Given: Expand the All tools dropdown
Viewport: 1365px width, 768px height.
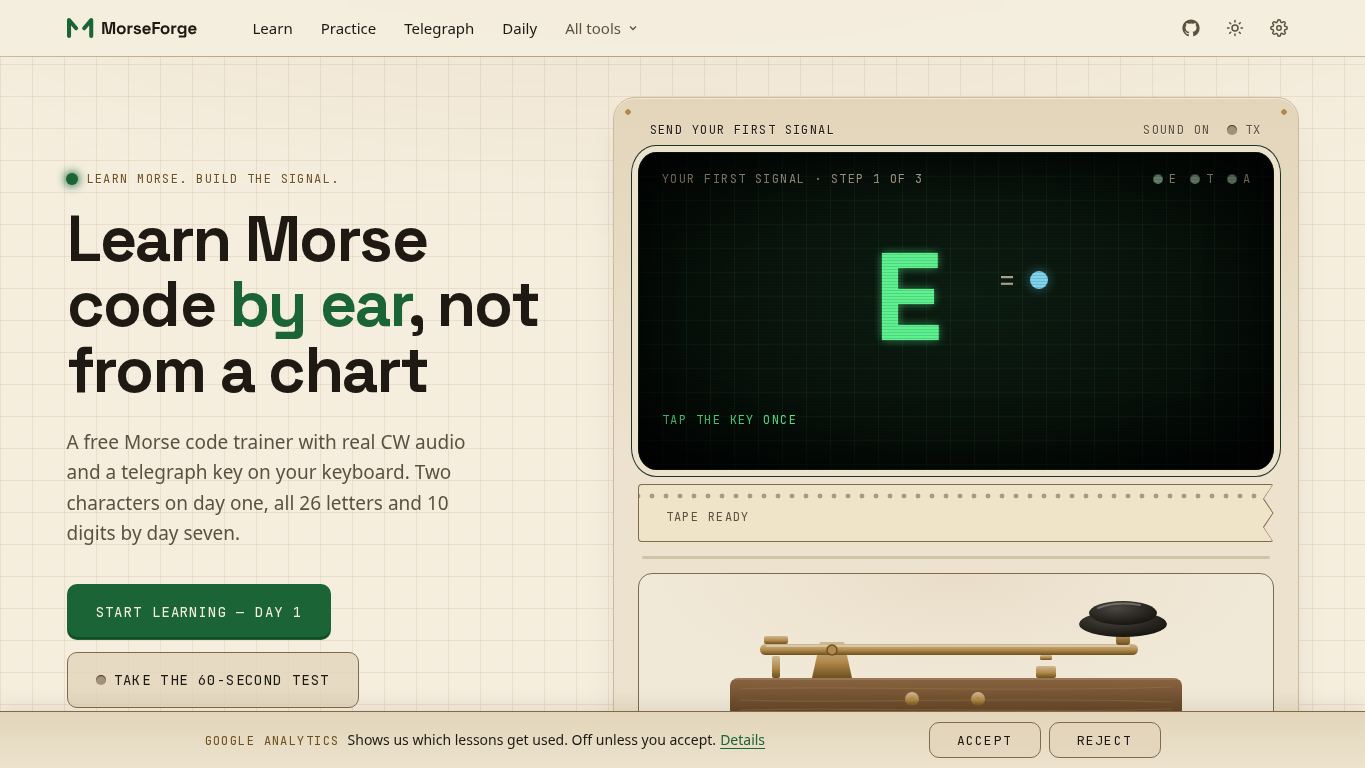Looking at the screenshot, I should click(x=601, y=28).
